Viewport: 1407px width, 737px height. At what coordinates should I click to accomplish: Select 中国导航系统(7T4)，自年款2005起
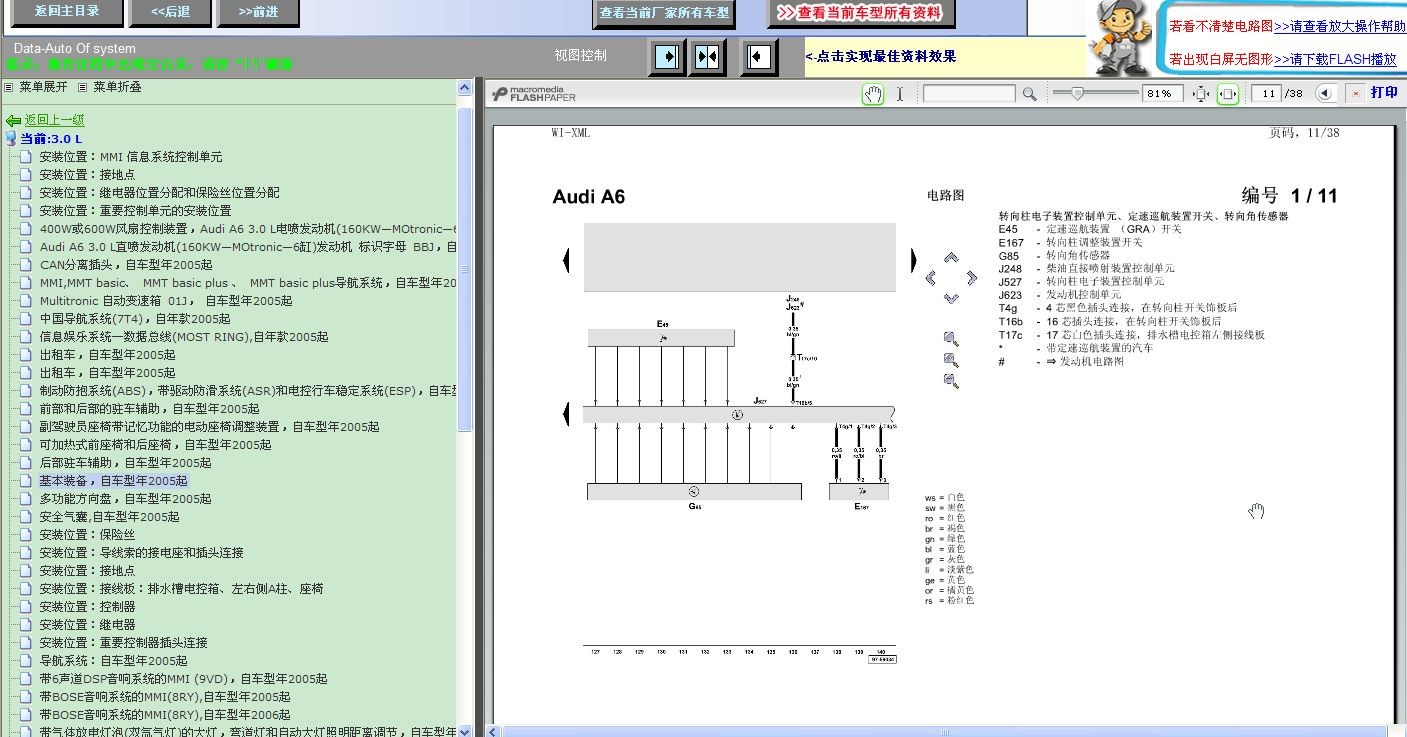135,319
